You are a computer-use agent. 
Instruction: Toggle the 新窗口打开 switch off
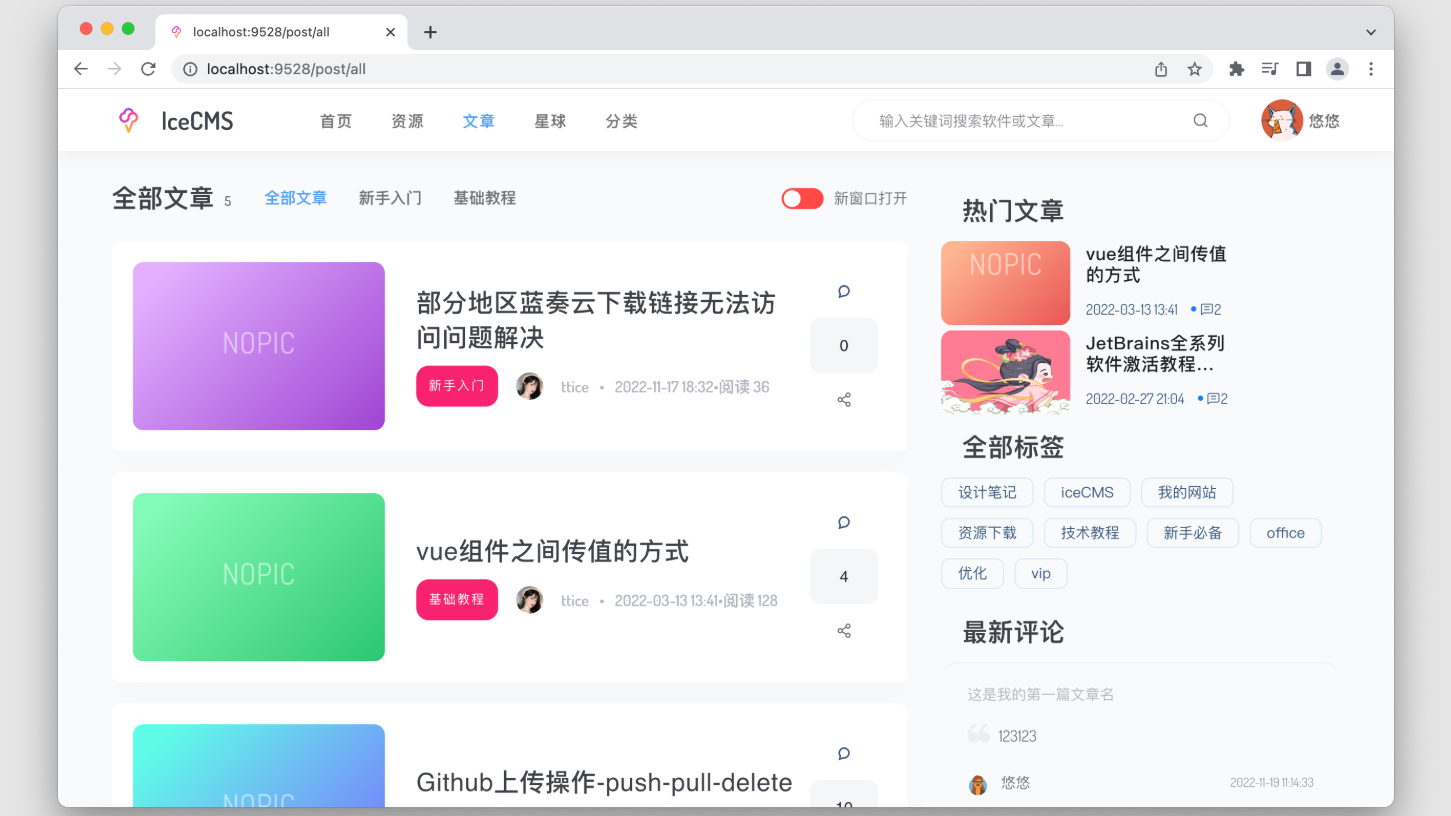click(801, 198)
